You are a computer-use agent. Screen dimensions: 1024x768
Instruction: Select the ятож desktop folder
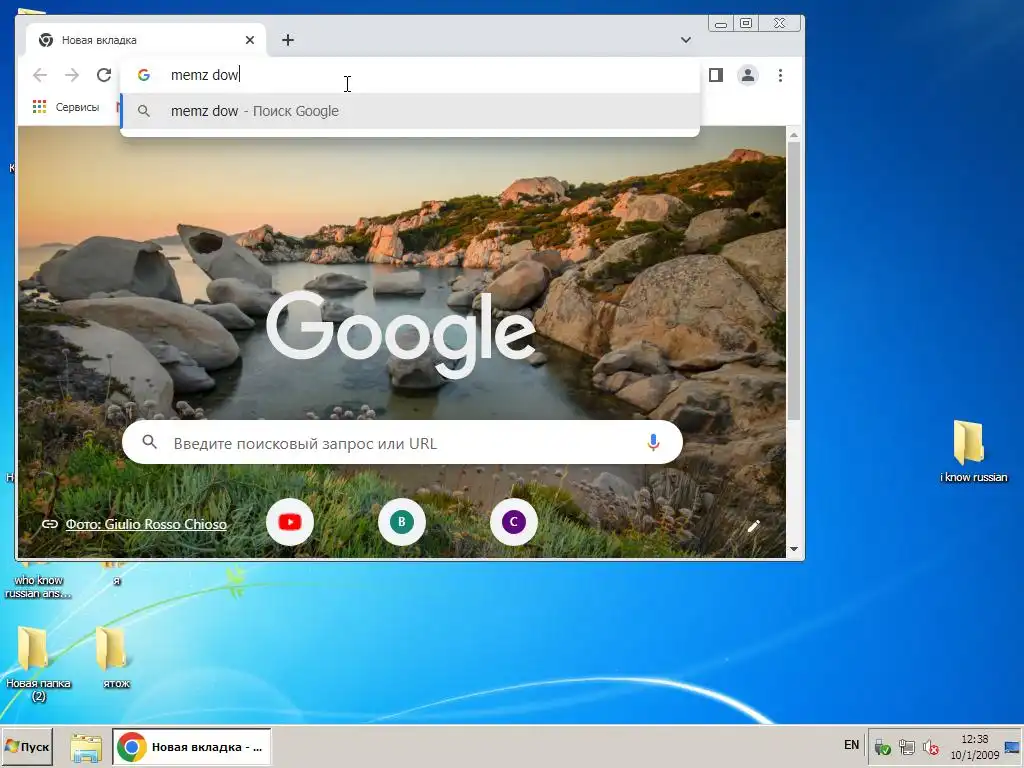(x=116, y=658)
